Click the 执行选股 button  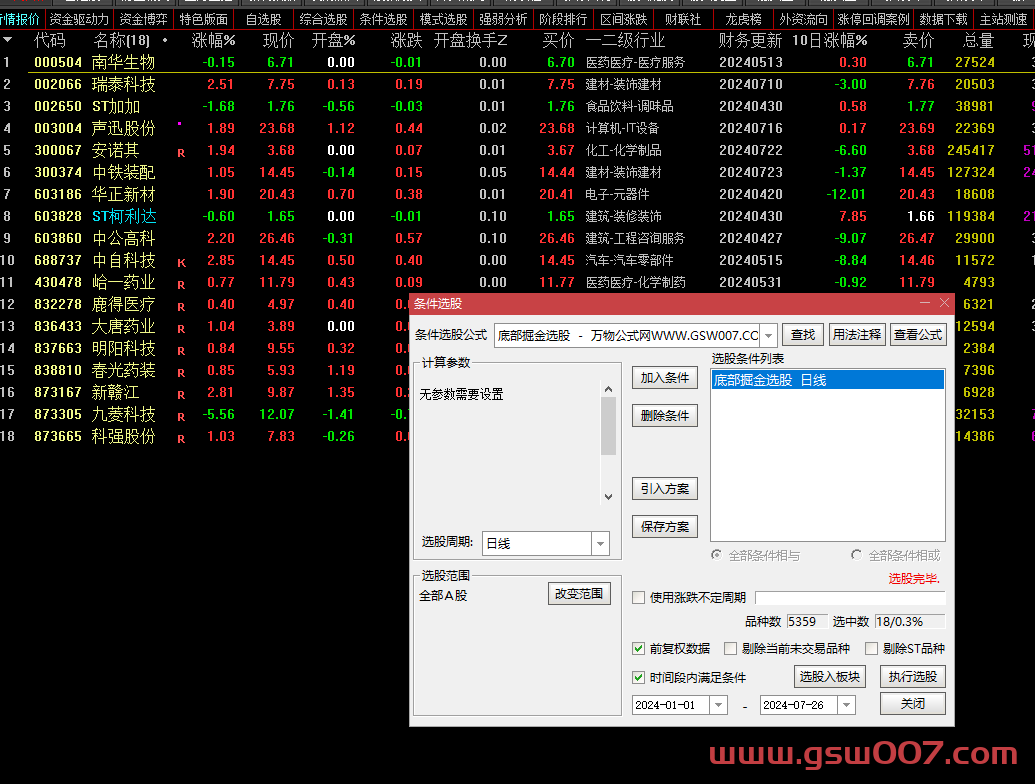pyautogui.click(x=913, y=677)
